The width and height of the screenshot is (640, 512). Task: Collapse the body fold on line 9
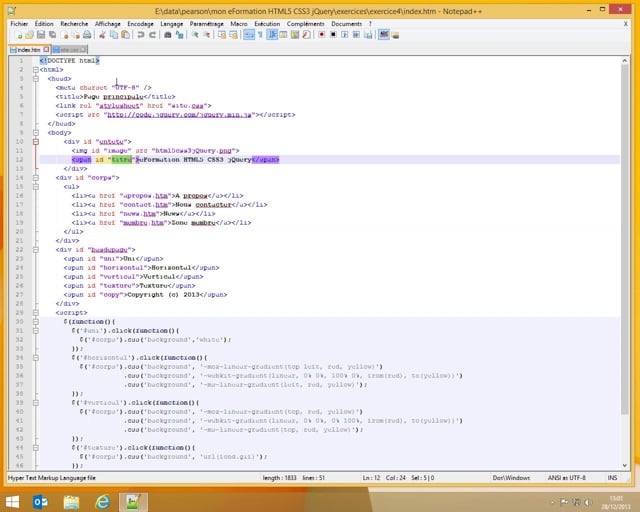pos(36,133)
